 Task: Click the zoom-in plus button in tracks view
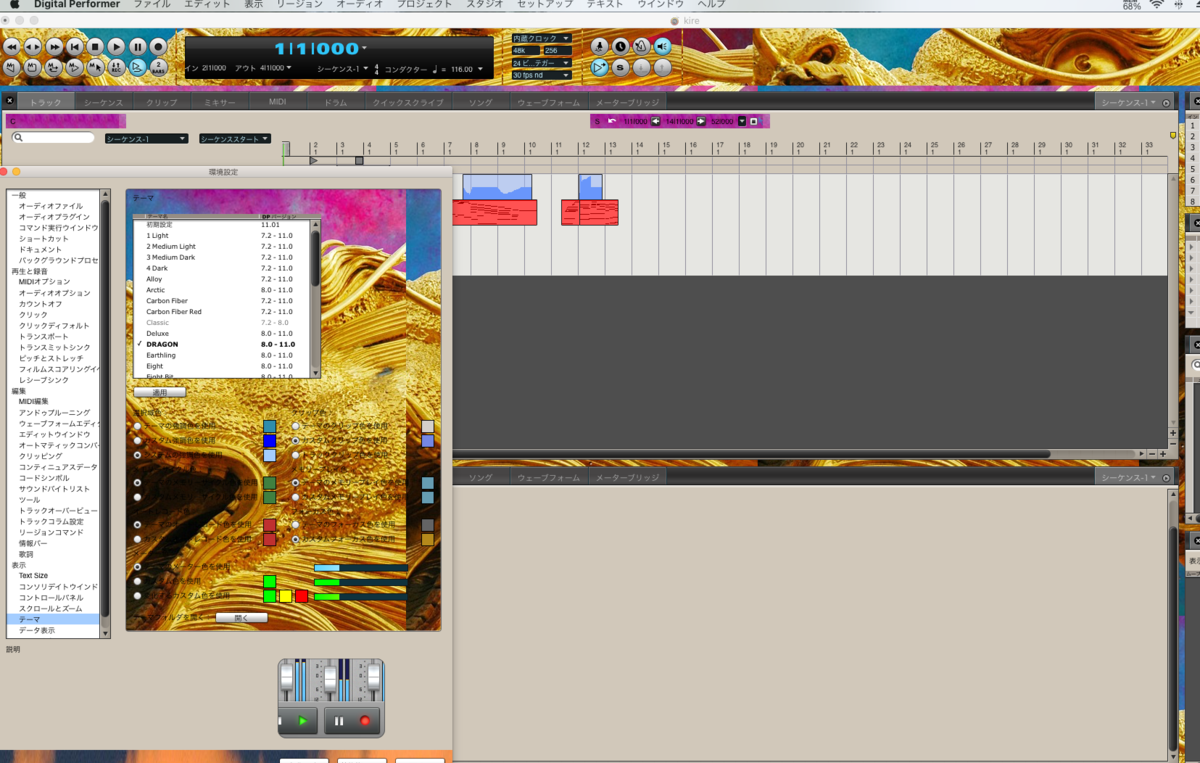(1163, 454)
